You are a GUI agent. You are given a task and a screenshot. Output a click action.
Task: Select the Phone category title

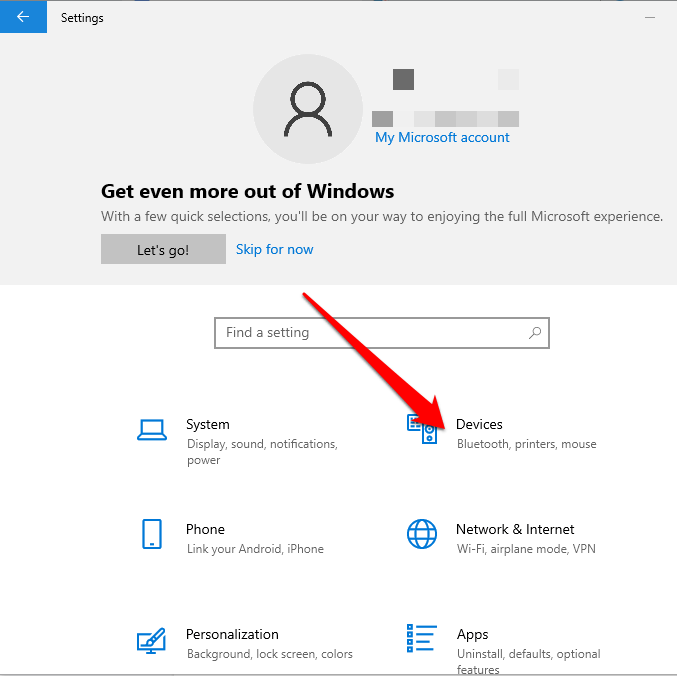[205, 529]
